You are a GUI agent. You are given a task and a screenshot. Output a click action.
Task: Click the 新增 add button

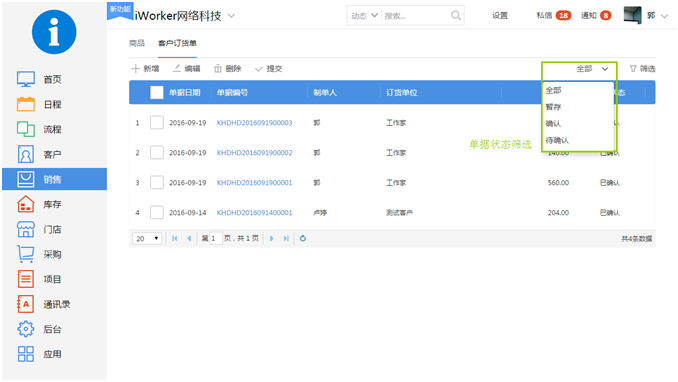pyautogui.click(x=145, y=68)
